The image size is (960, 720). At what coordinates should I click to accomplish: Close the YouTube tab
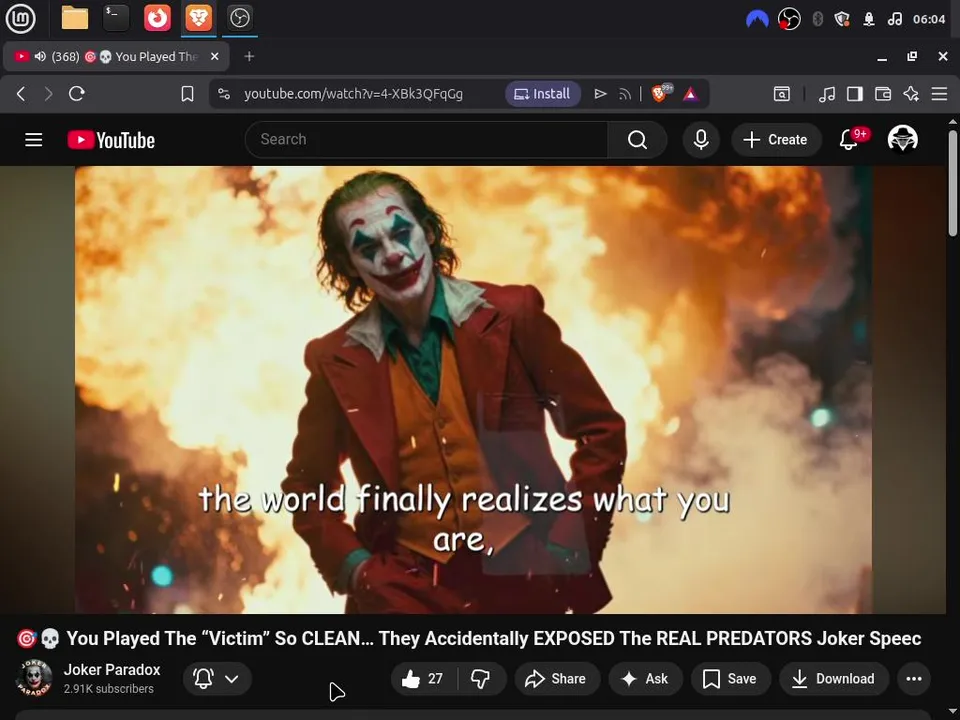pos(215,56)
